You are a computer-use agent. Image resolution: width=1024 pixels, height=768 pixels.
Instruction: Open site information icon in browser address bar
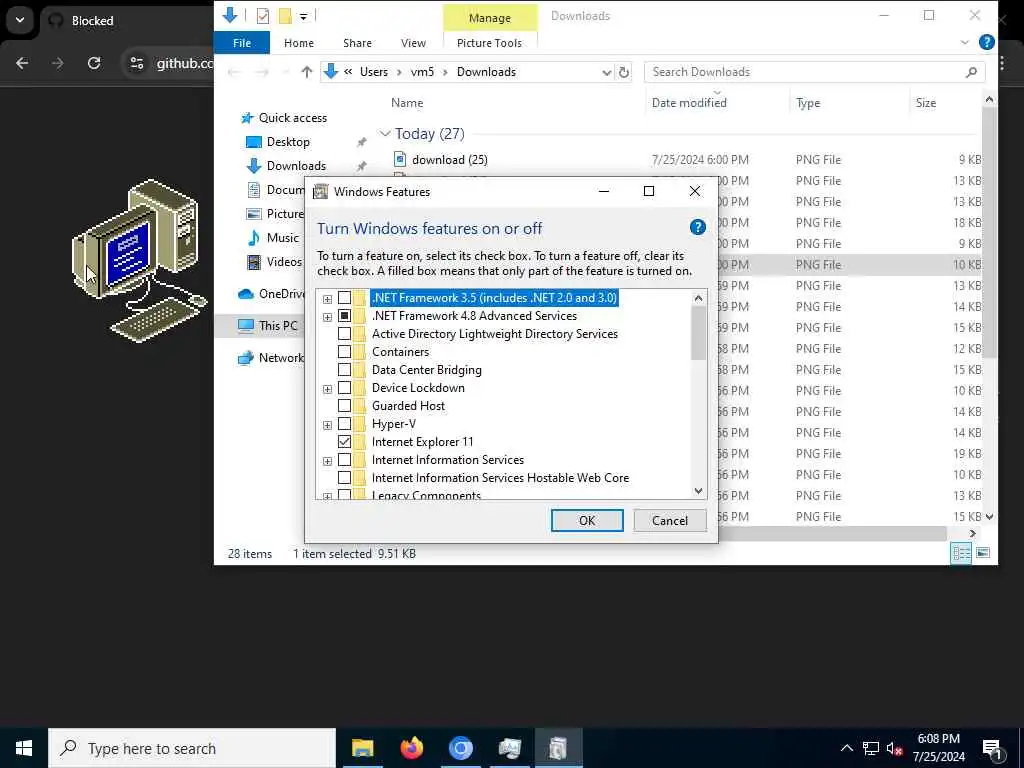coord(136,63)
